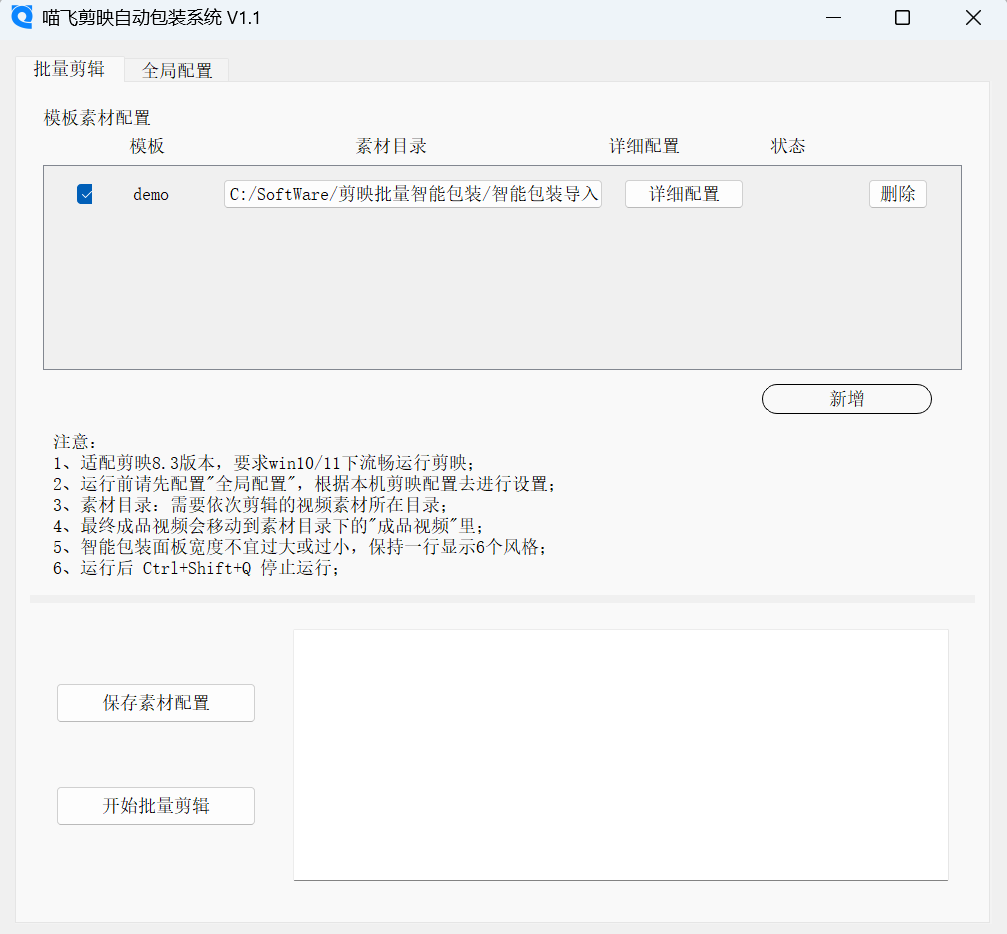The height and width of the screenshot is (934, 1007).
Task: Uncheck the demo template checkbox
Action: (84, 194)
